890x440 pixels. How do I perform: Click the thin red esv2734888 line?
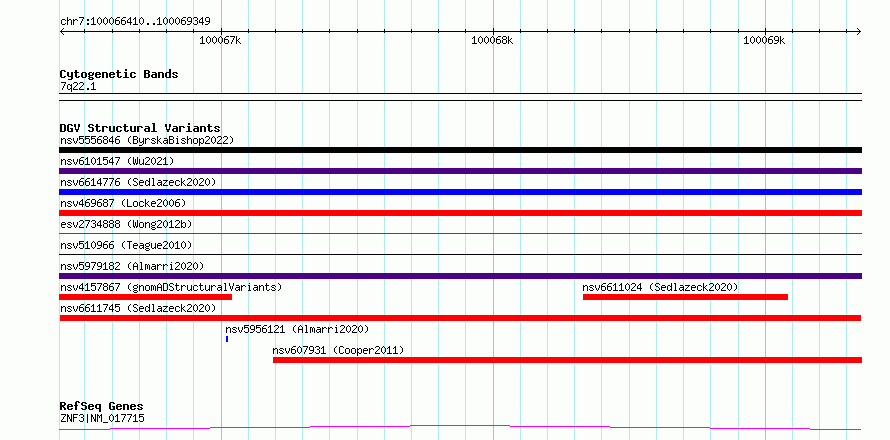point(460,233)
